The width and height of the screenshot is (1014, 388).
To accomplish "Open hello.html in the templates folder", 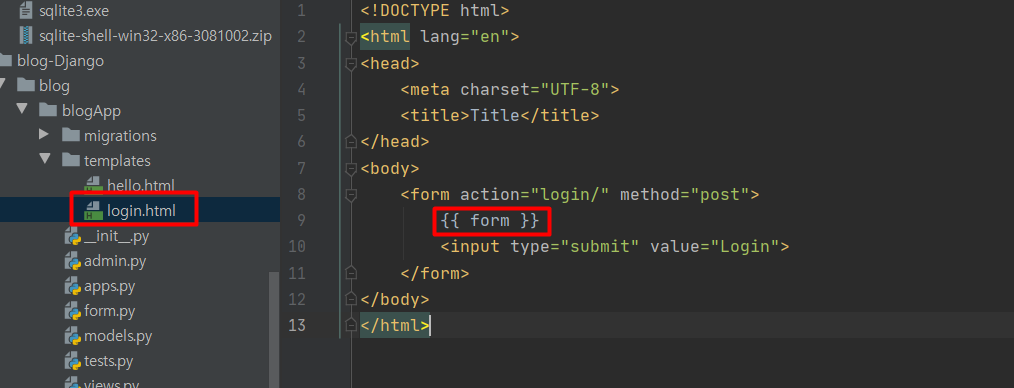I will 140,186.
